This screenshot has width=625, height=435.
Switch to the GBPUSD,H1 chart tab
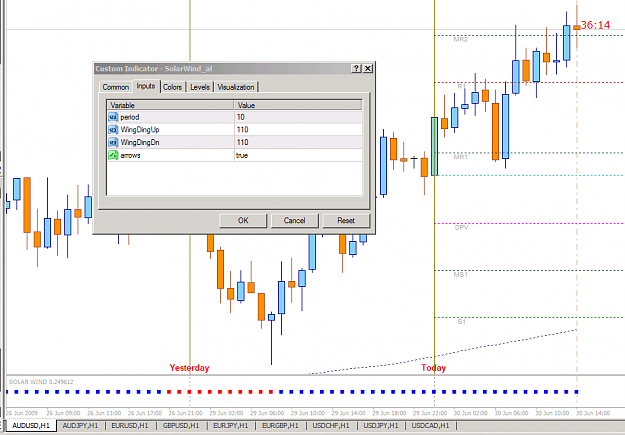[x=181, y=426]
